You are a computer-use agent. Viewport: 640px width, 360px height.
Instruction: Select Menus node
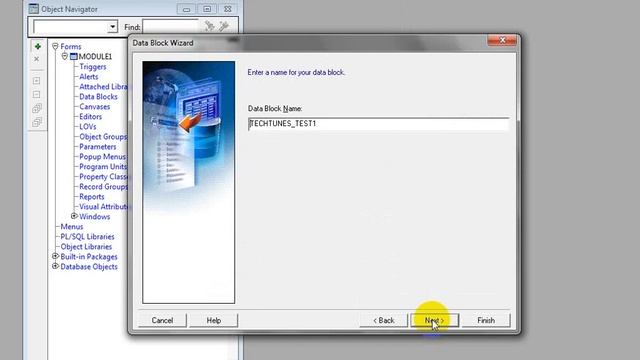click(x=71, y=227)
